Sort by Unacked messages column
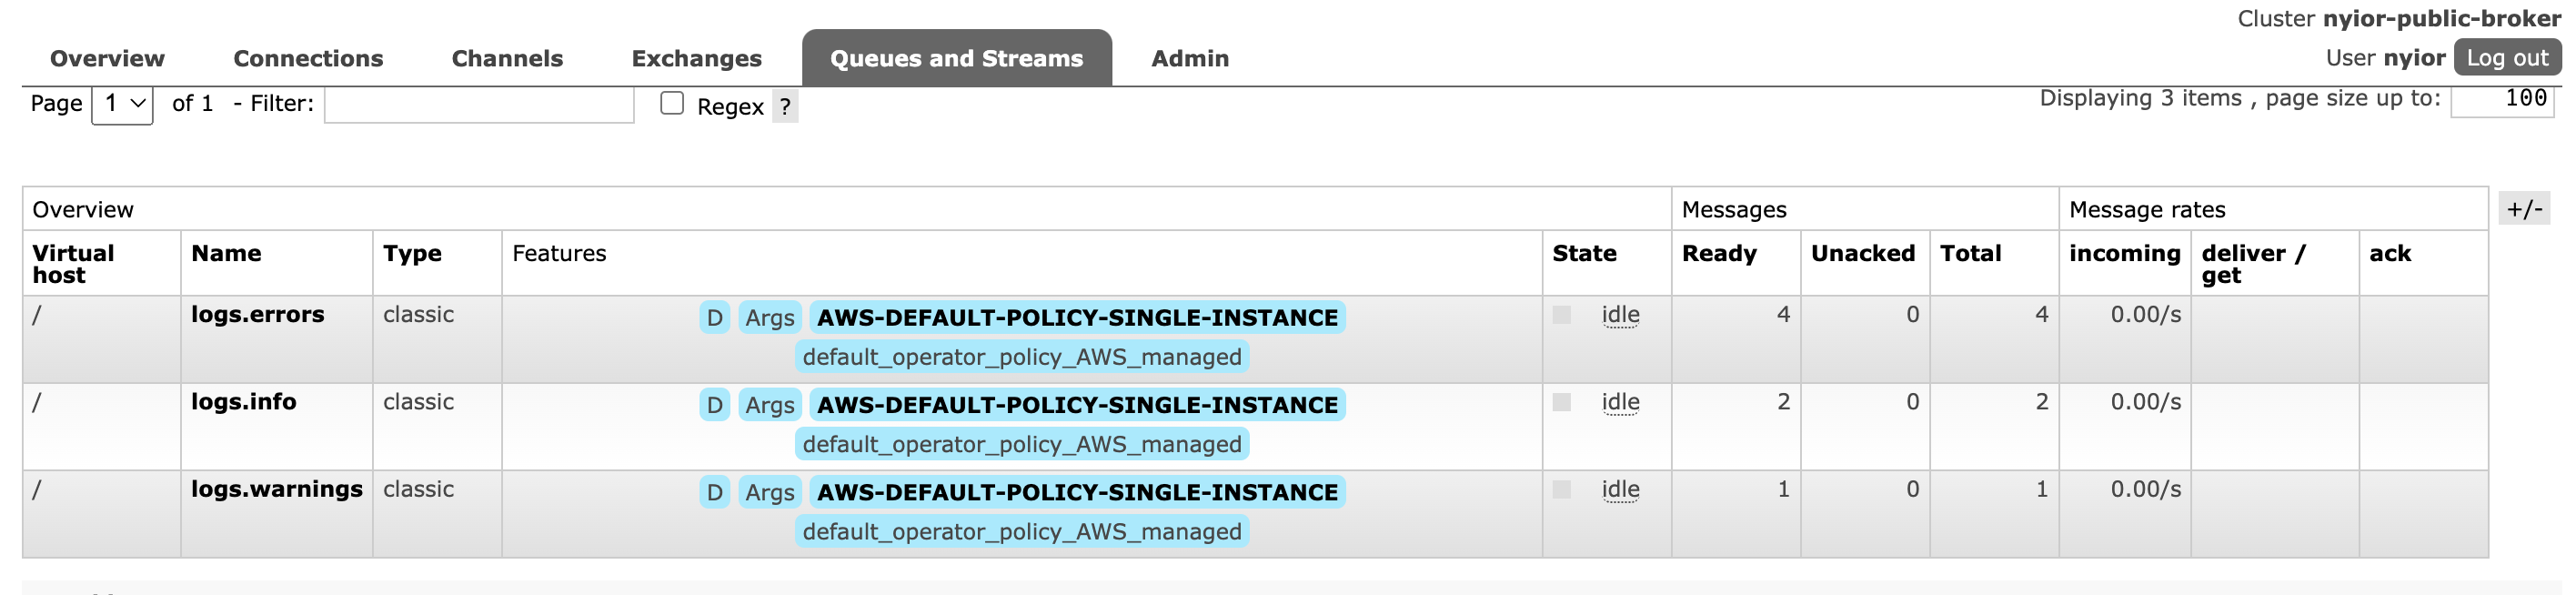Image resolution: width=2576 pixels, height=595 pixels. pyautogui.click(x=1863, y=253)
